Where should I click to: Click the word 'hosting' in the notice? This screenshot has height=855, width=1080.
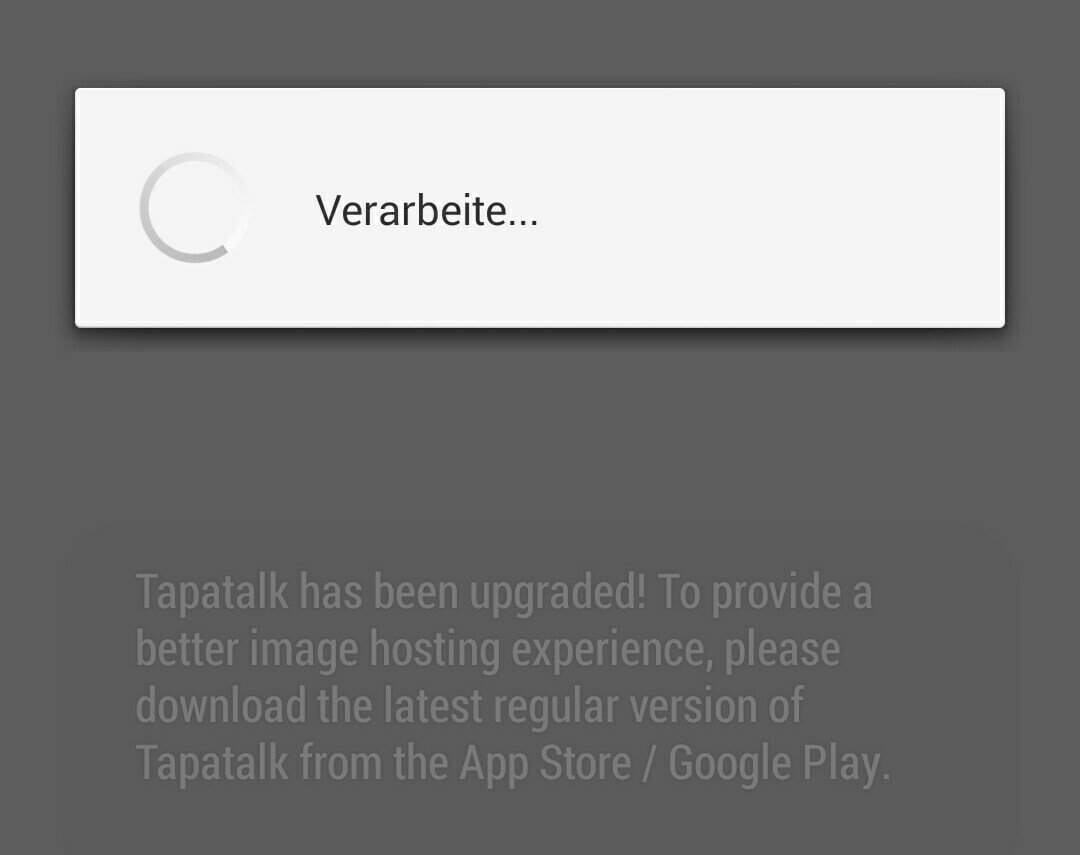click(435, 650)
